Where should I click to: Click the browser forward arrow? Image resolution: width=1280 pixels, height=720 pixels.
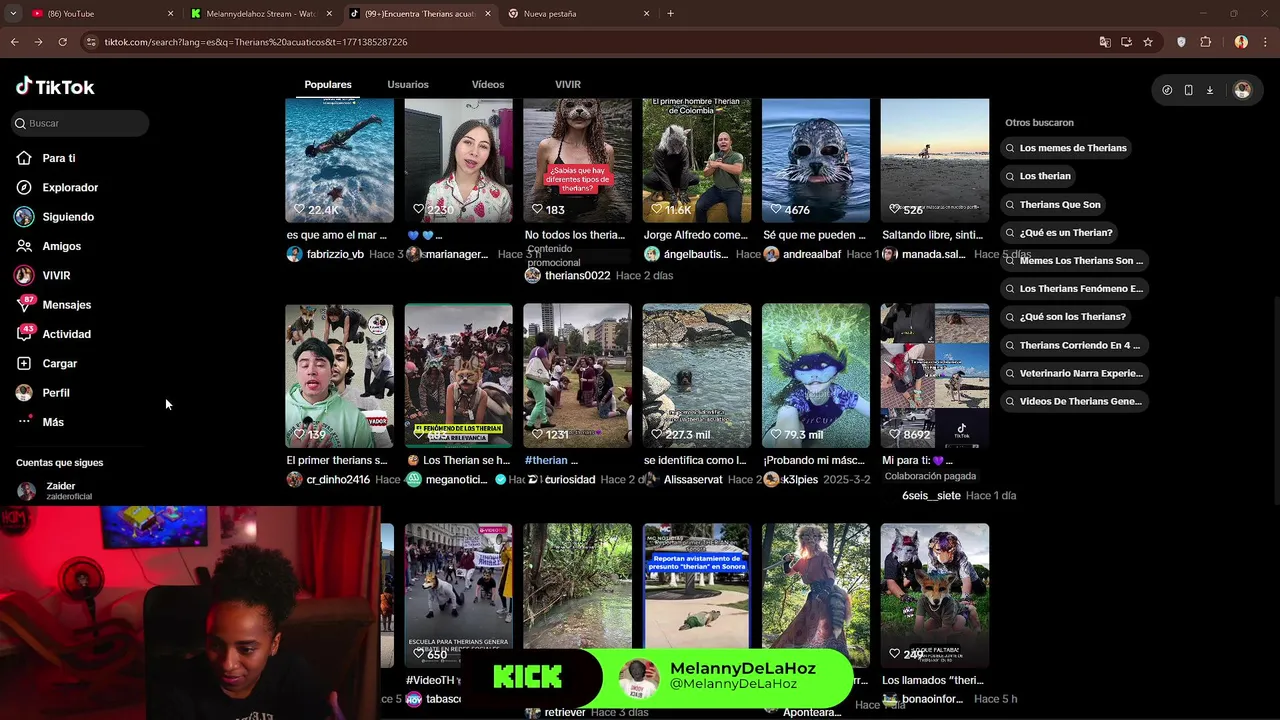(x=38, y=42)
